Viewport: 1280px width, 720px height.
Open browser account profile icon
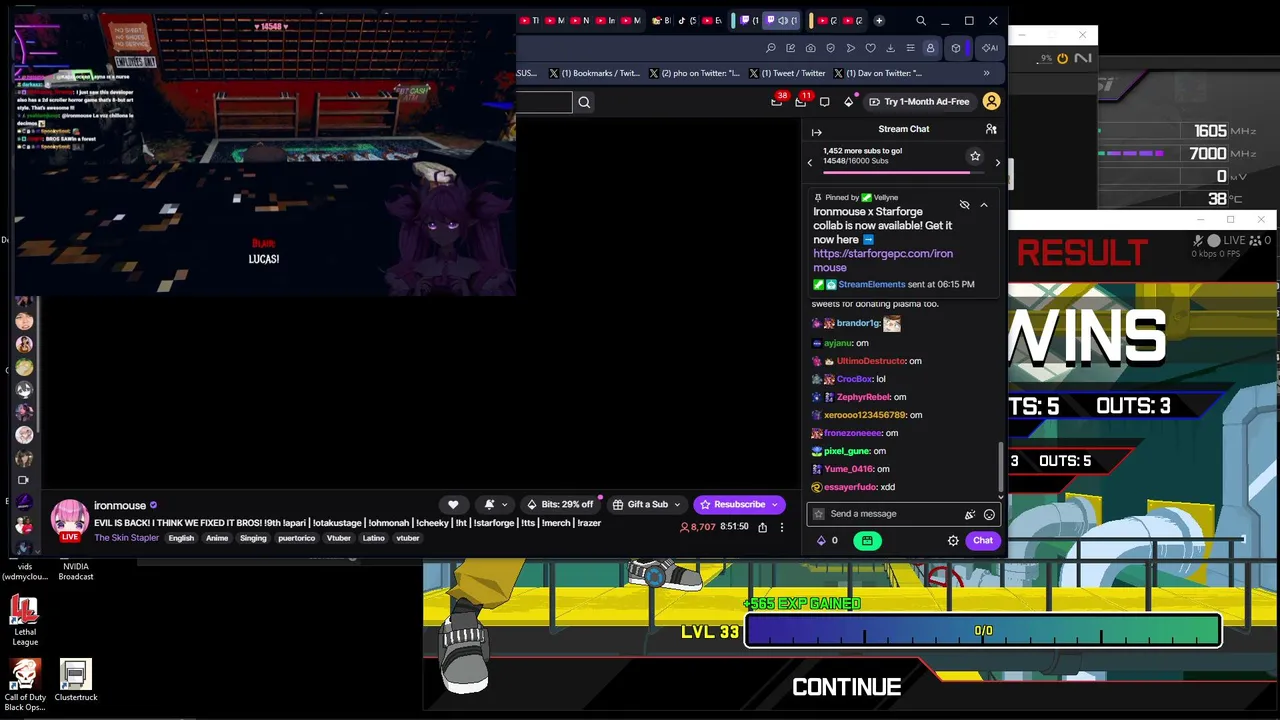pyautogui.click(x=930, y=48)
